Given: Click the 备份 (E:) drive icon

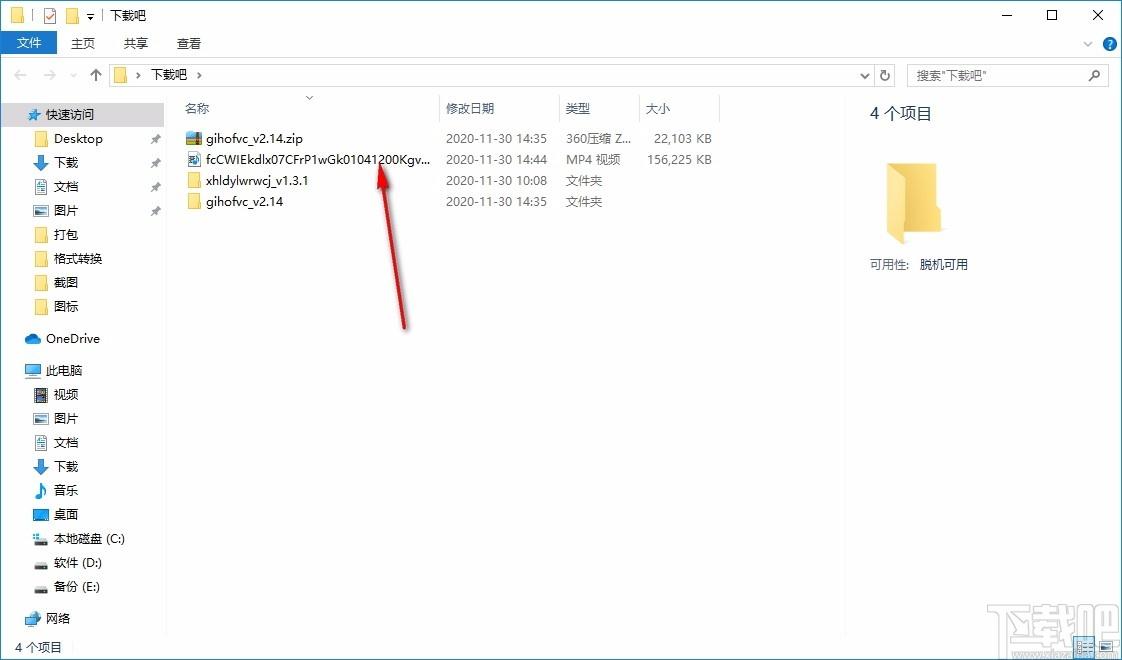Looking at the screenshot, I should pos(41,588).
